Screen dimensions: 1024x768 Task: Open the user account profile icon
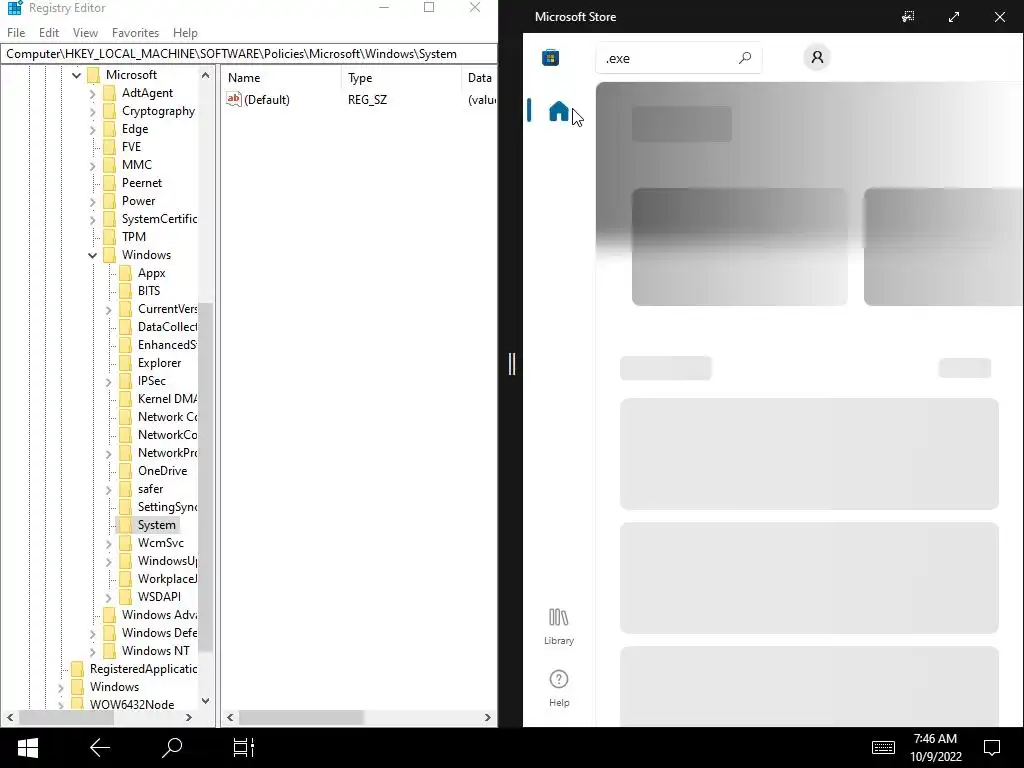click(x=816, y=57)
